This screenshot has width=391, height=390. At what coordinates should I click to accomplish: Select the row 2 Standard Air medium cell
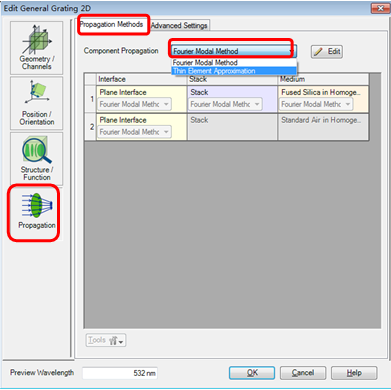pyautogui.click(x=323, y=127)
